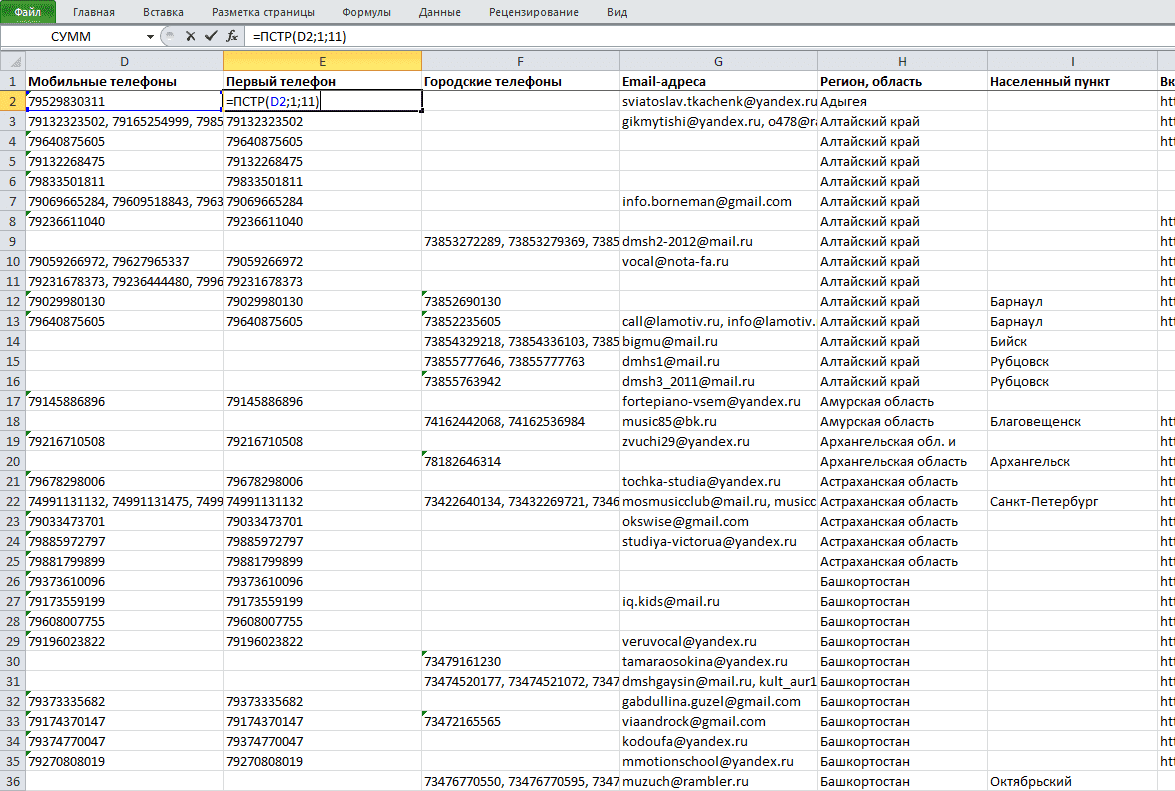
Task: Click header cell Мобильные телефоны
Action: click(124, 81)
